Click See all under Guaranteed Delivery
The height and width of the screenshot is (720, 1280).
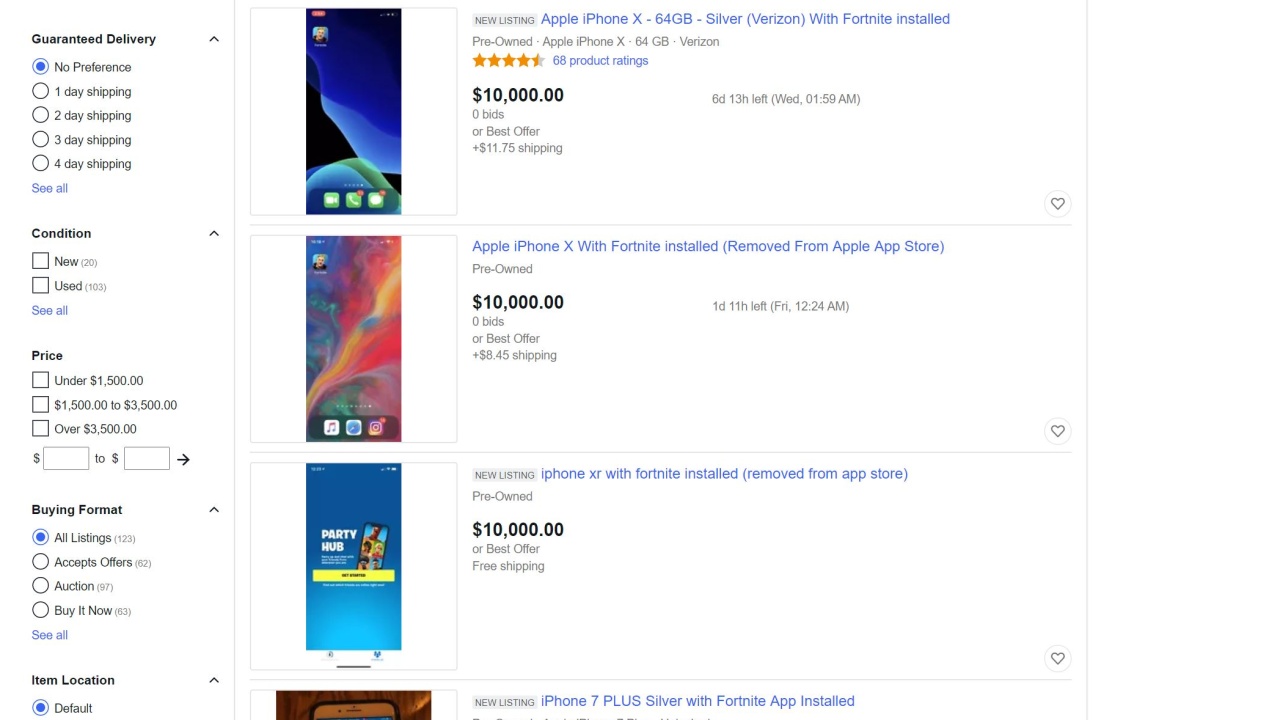50,188
